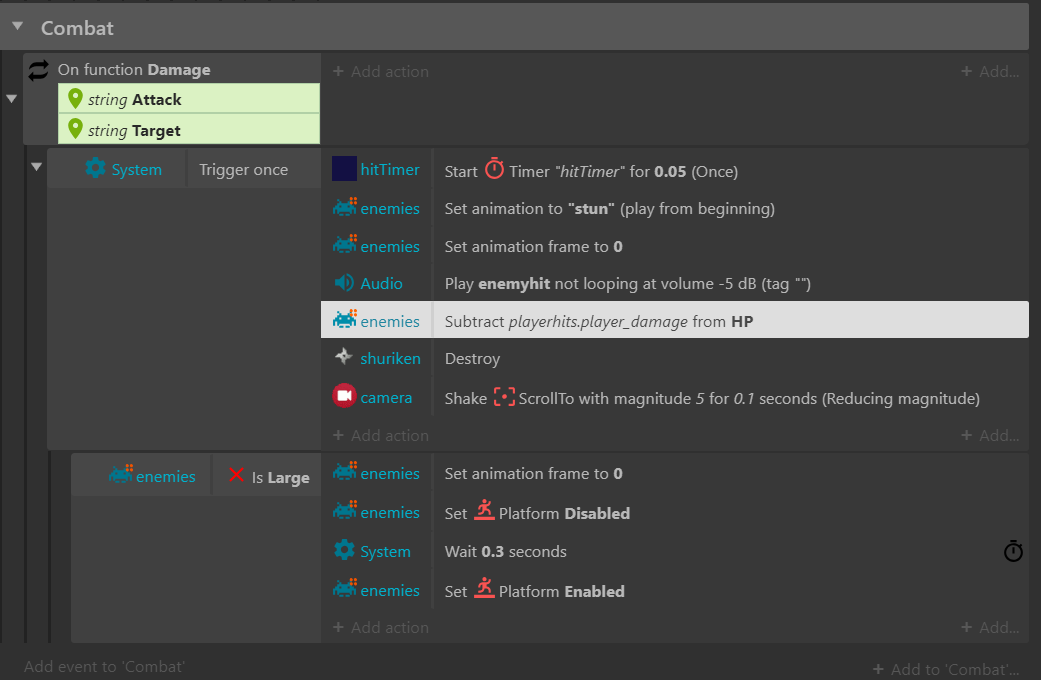Image resolution: width=1041 pixels, height=680 pixels.
Task: Click enemies name in Is Large condition
Action: (x=165, y=477)
